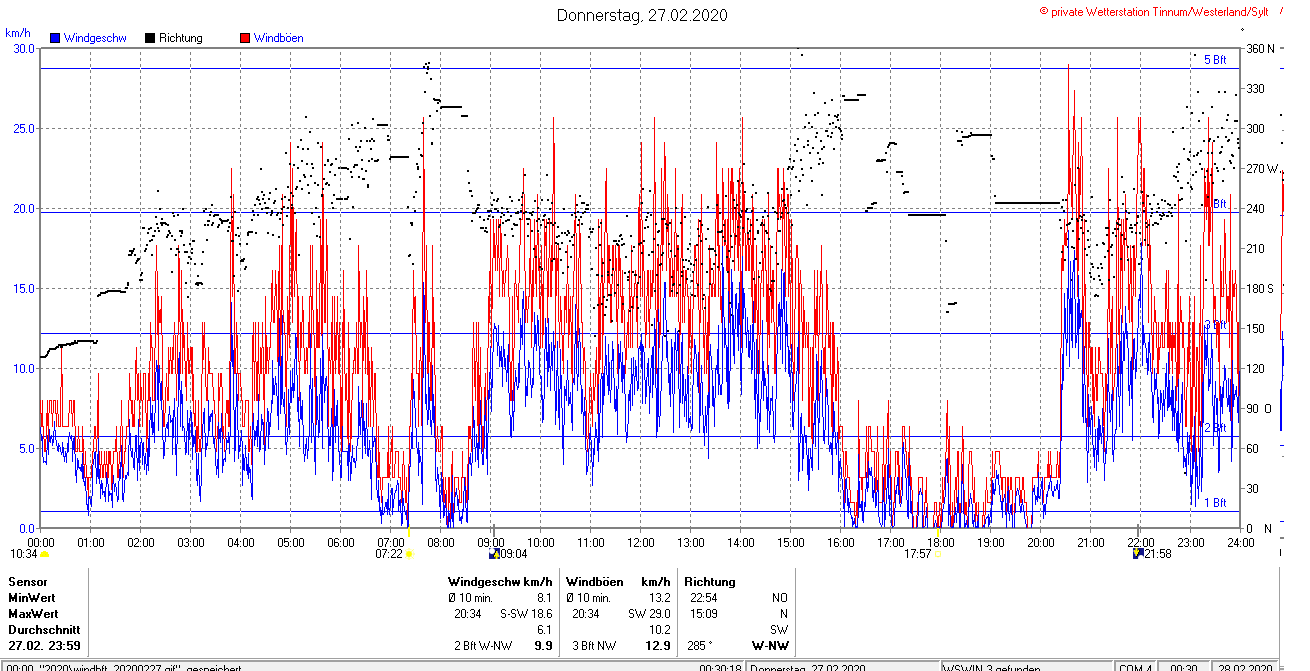Click the 270 W direction axis label
Viewport: 1310px width, 671px height.
pos(1263,168)
